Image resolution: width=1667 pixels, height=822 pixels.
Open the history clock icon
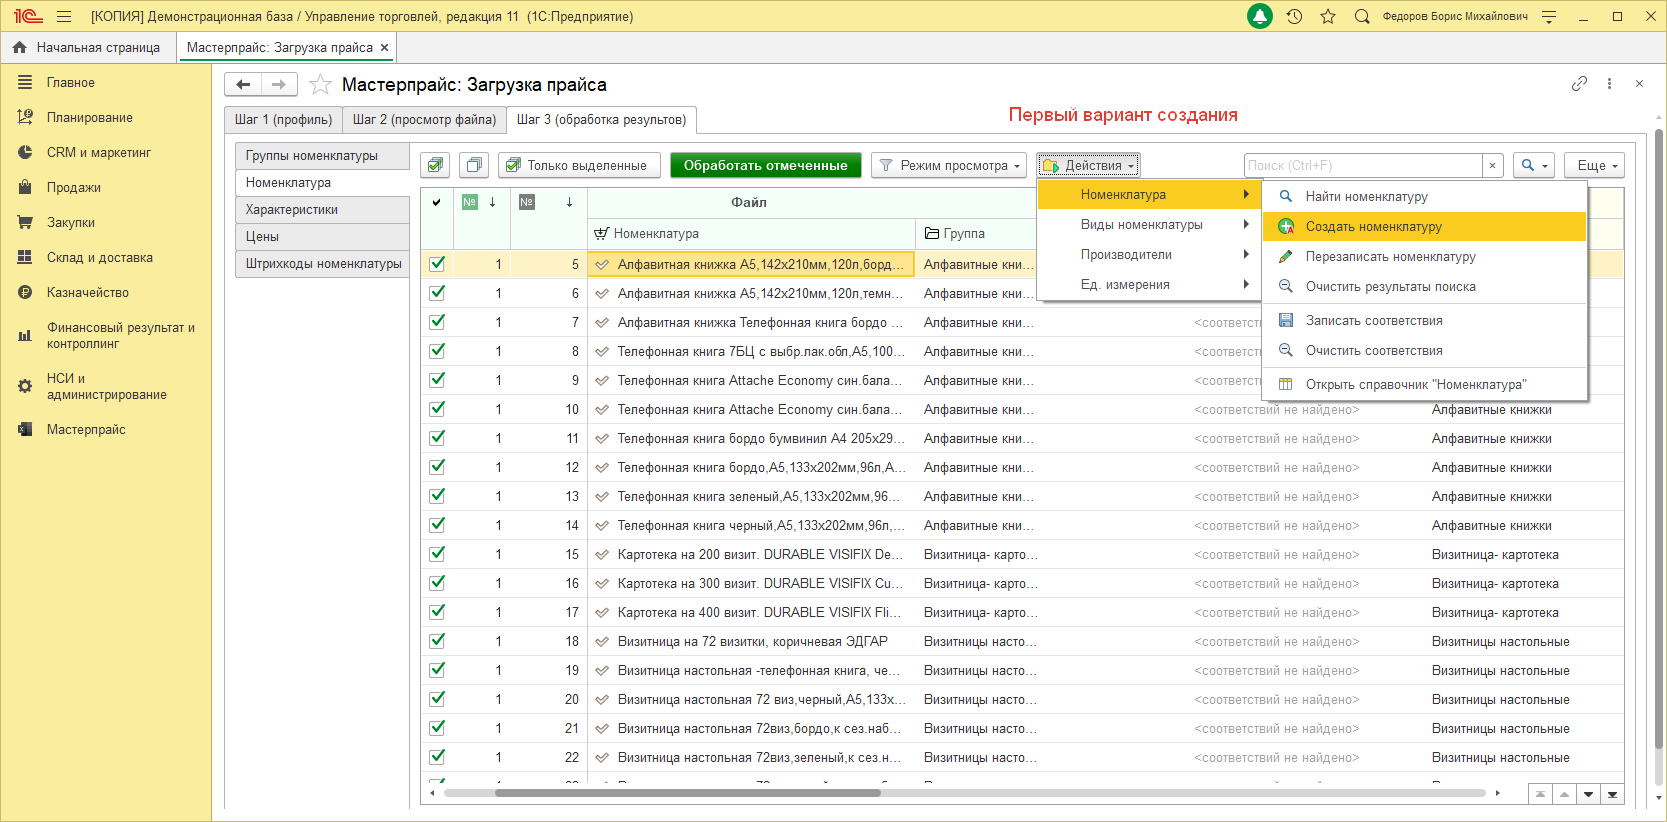point(1294,17)
